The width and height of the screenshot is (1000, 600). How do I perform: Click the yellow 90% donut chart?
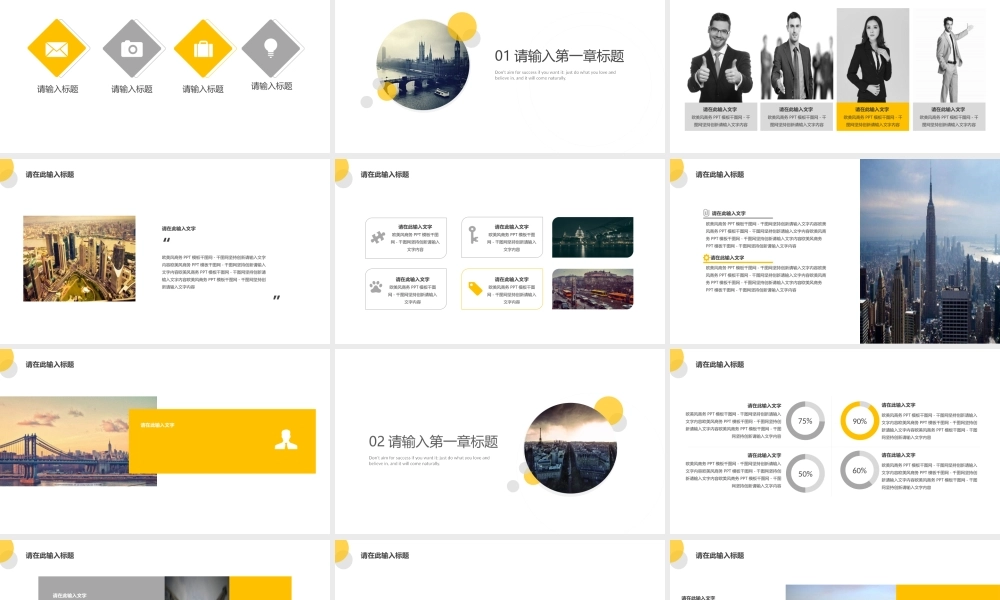coord(859,421)
